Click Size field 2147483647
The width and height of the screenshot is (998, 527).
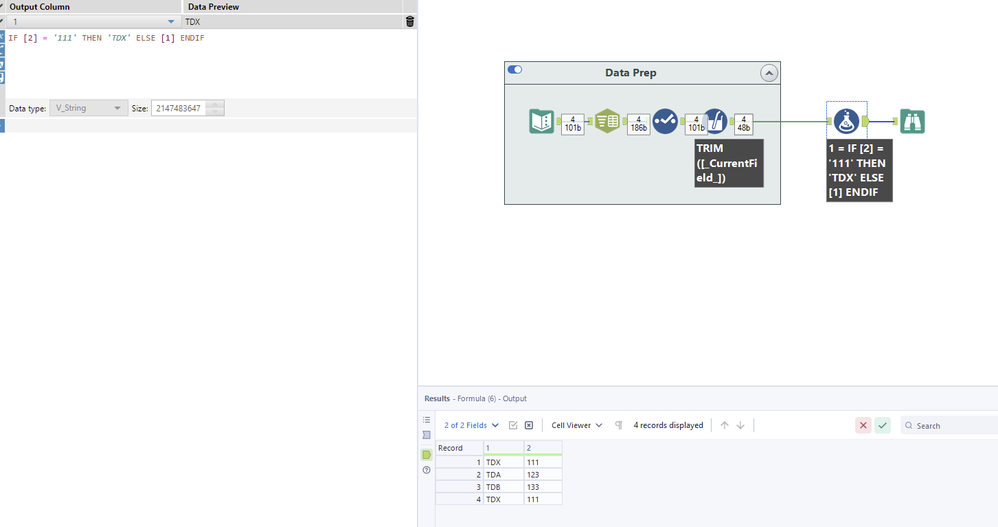point(179,108)
